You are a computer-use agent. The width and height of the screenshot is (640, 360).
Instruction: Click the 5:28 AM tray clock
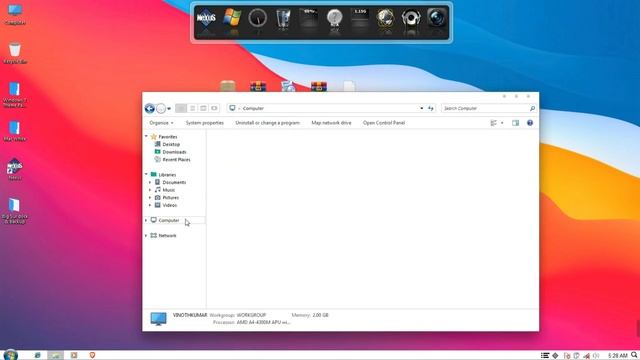[617, 356]
